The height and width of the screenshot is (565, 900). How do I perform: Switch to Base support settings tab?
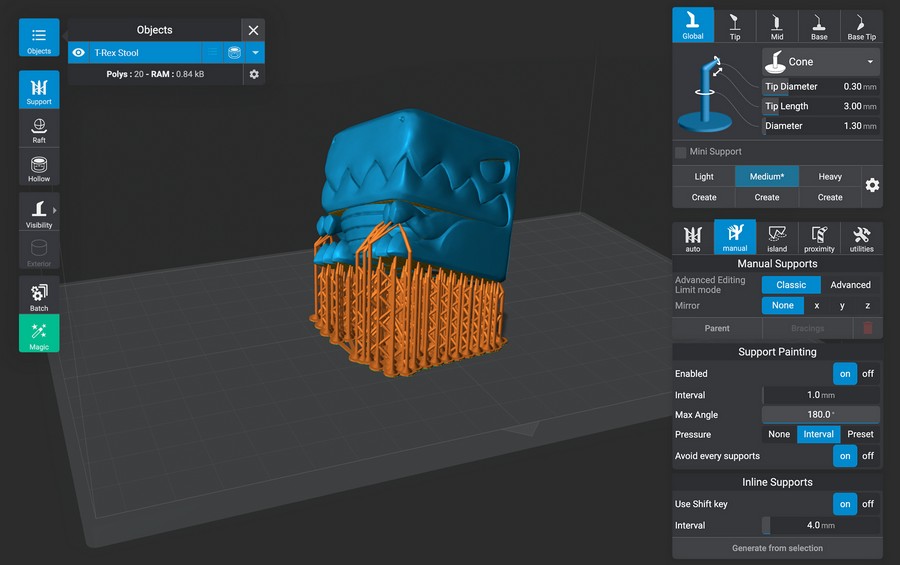819,26
